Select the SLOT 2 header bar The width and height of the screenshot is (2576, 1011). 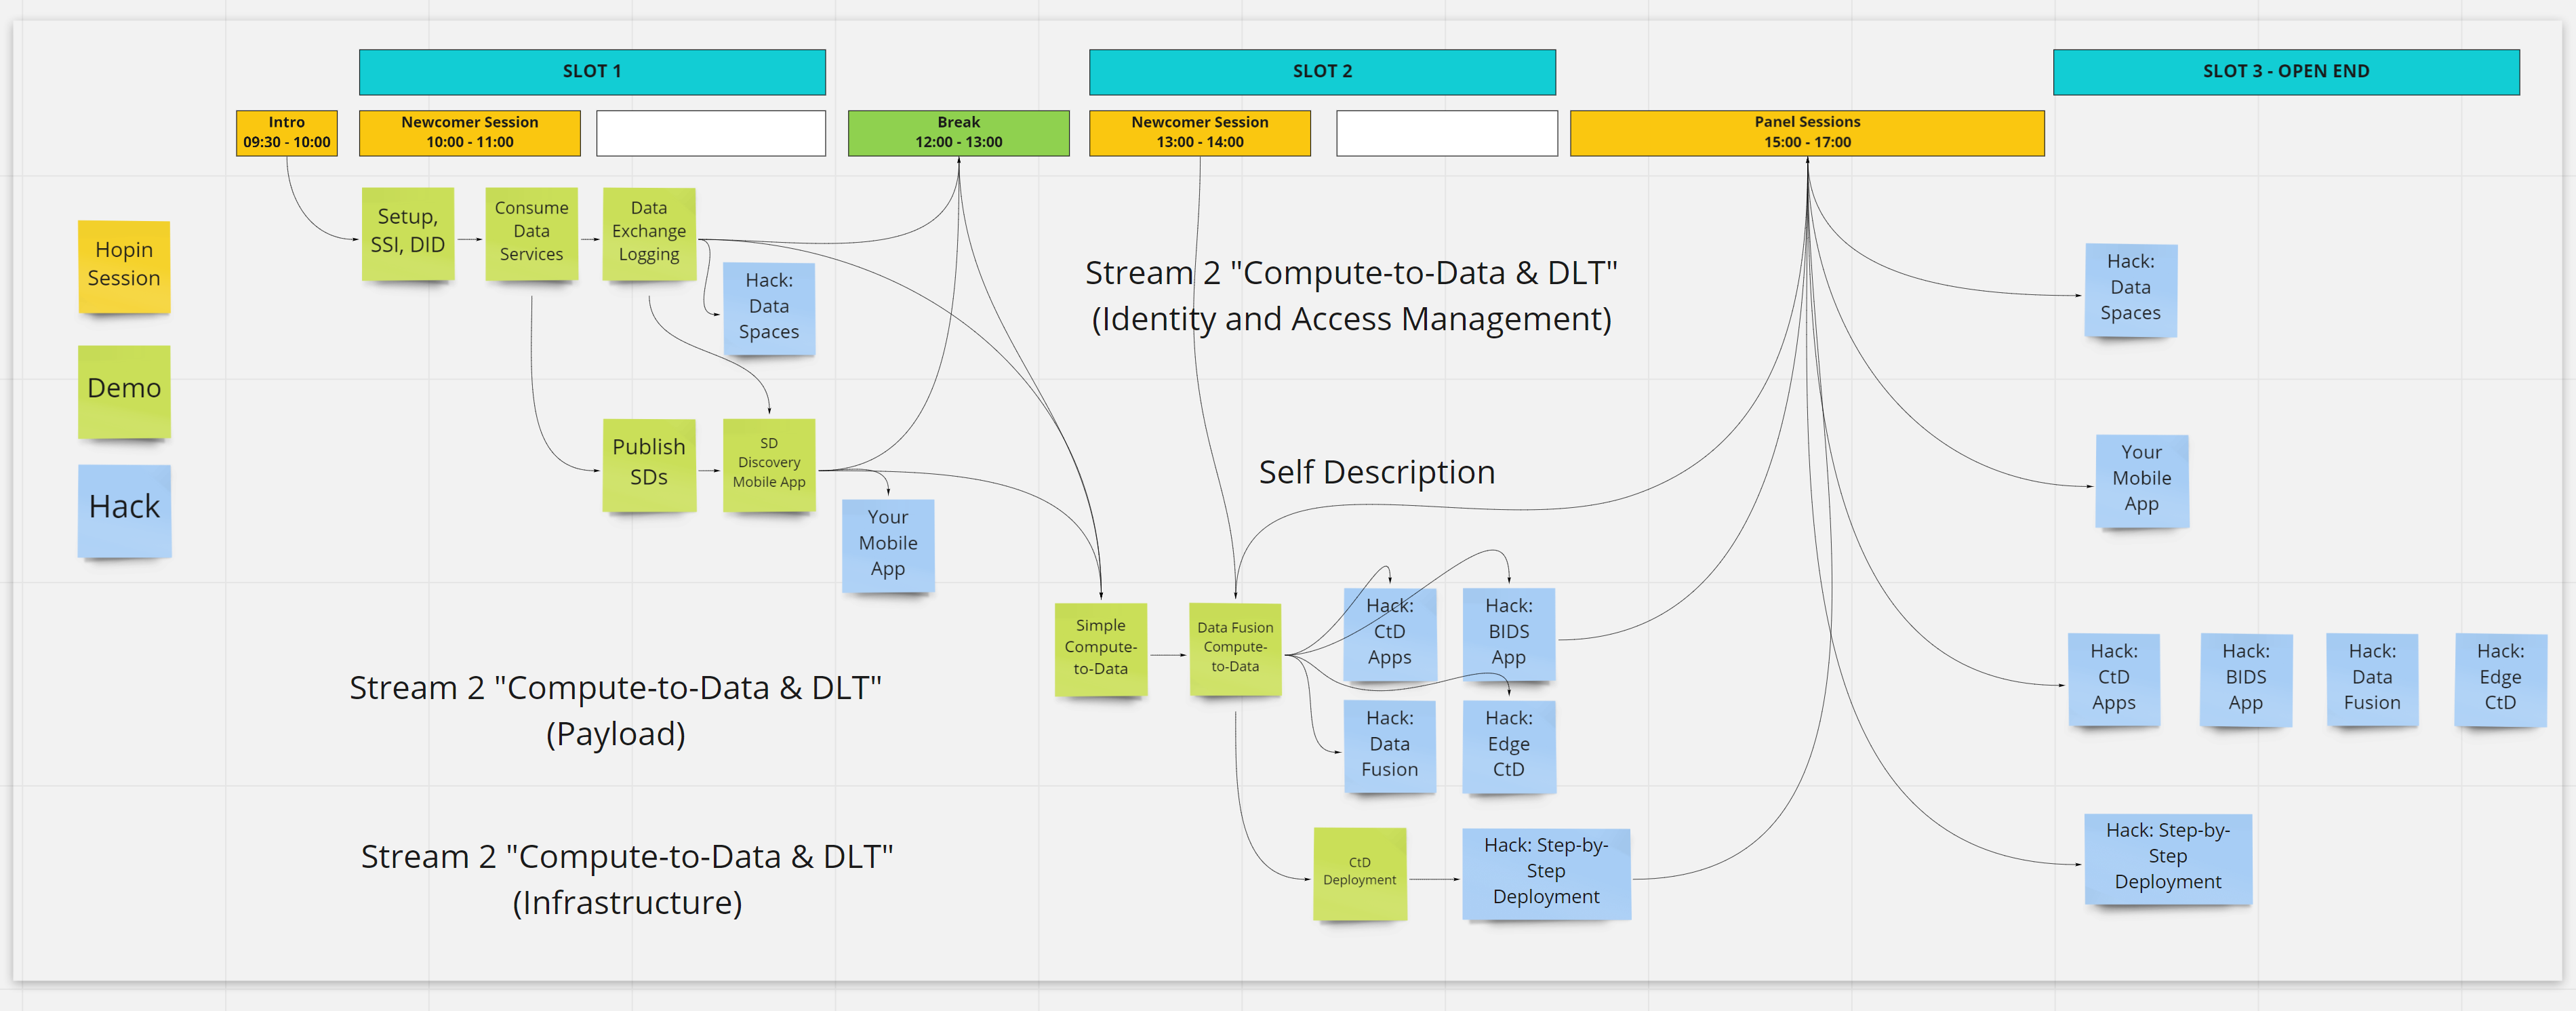[1322, 72]
